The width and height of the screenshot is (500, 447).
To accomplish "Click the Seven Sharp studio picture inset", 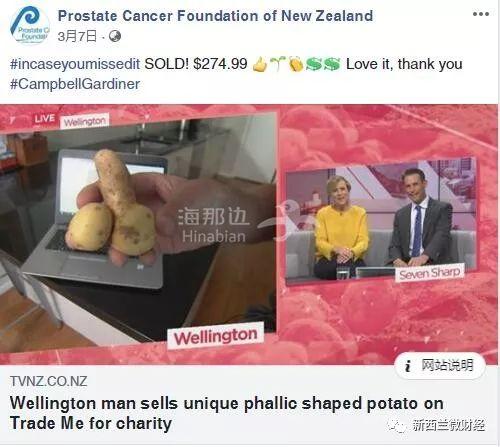I will (x=381, y=222).
